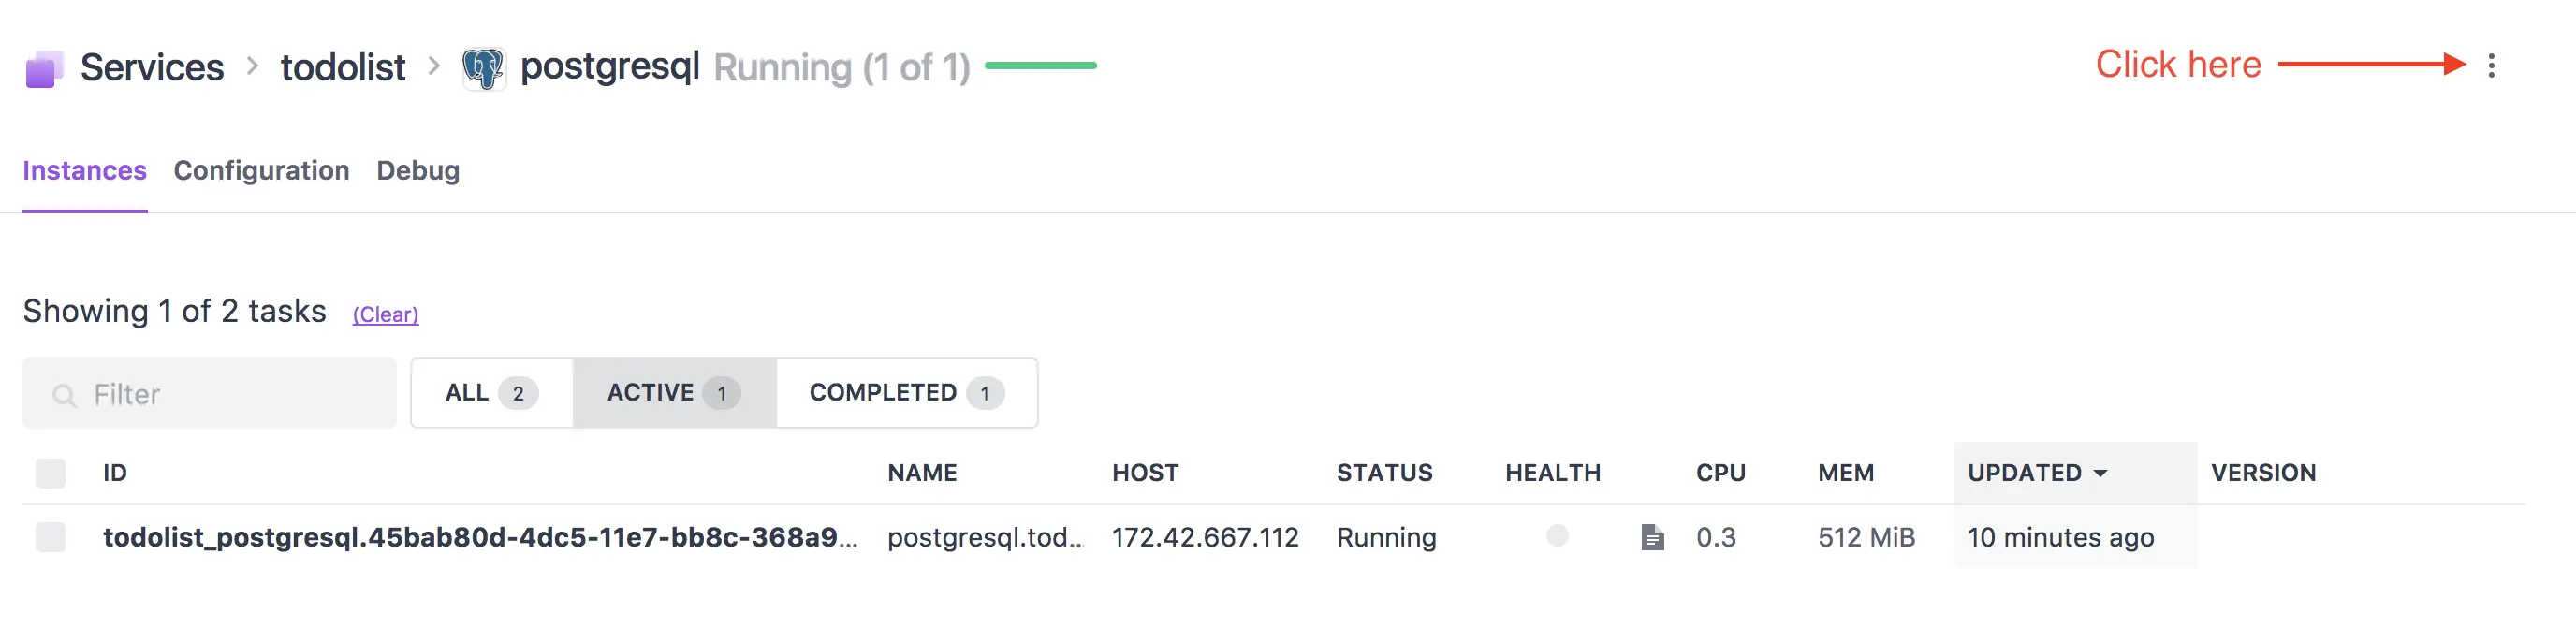Sort by UPDATED column arrow
This screenshot has height=642, width=2576.
pyautogui.click(x=2100, y=473)
